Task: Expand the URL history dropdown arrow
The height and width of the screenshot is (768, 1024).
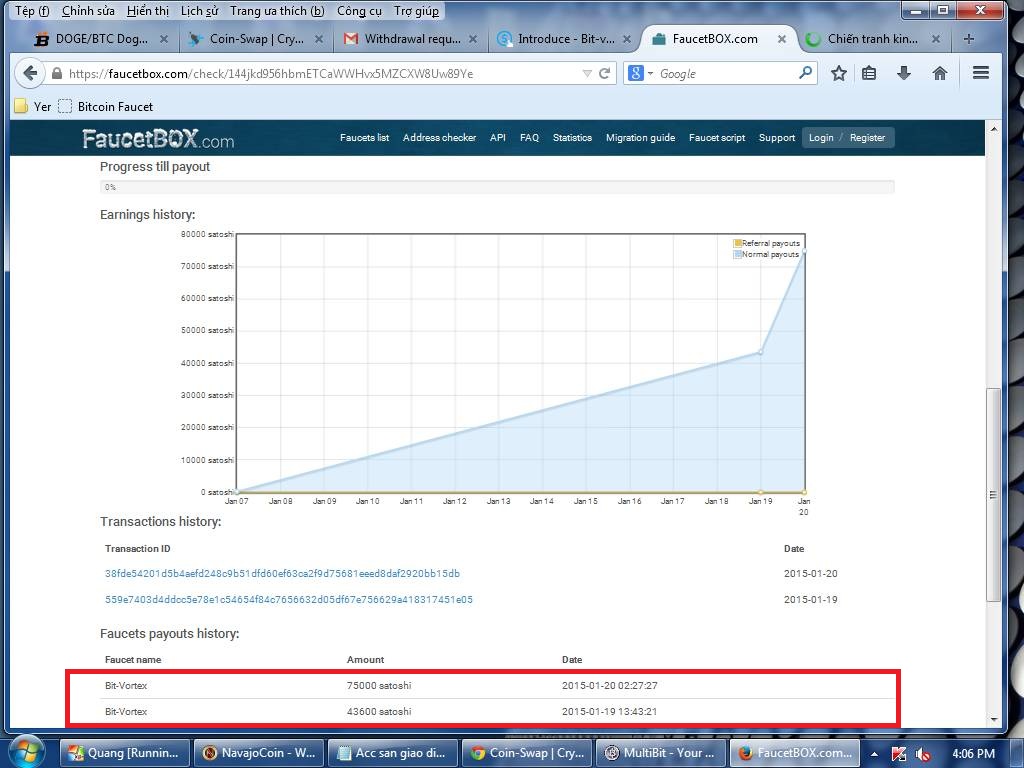Action: [x=587, y=73]
